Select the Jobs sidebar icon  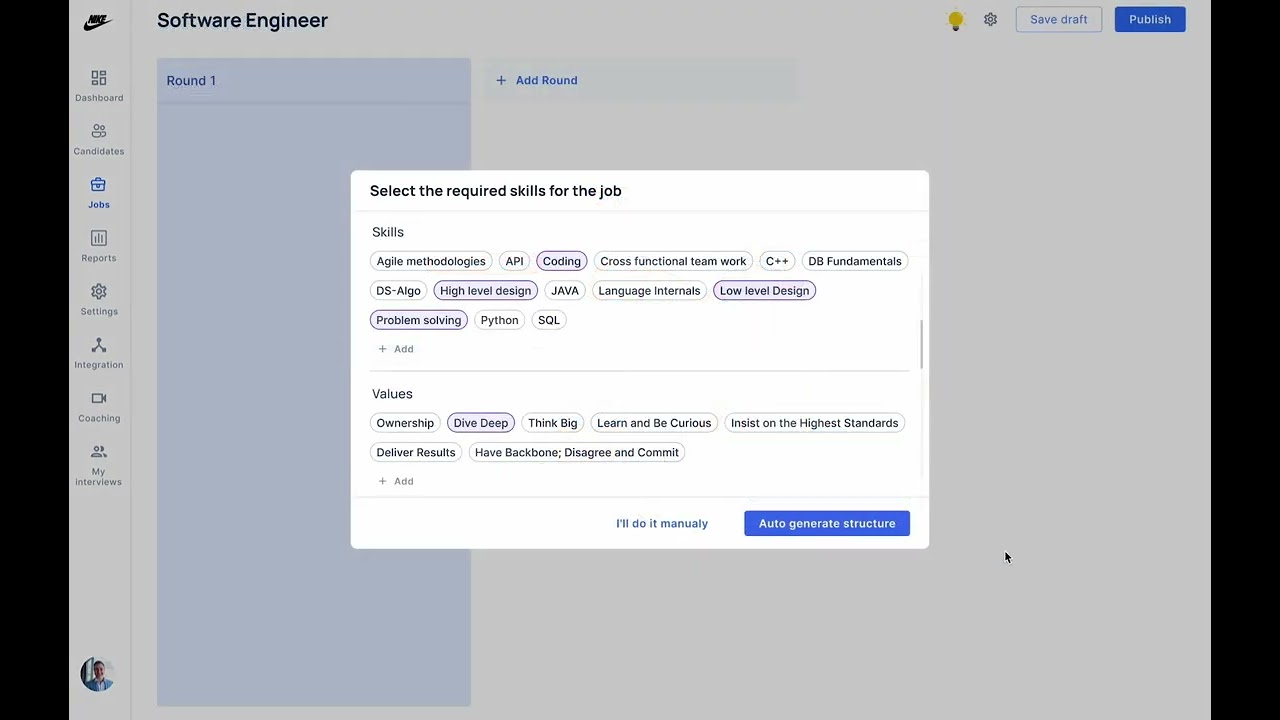click(98, 192)
